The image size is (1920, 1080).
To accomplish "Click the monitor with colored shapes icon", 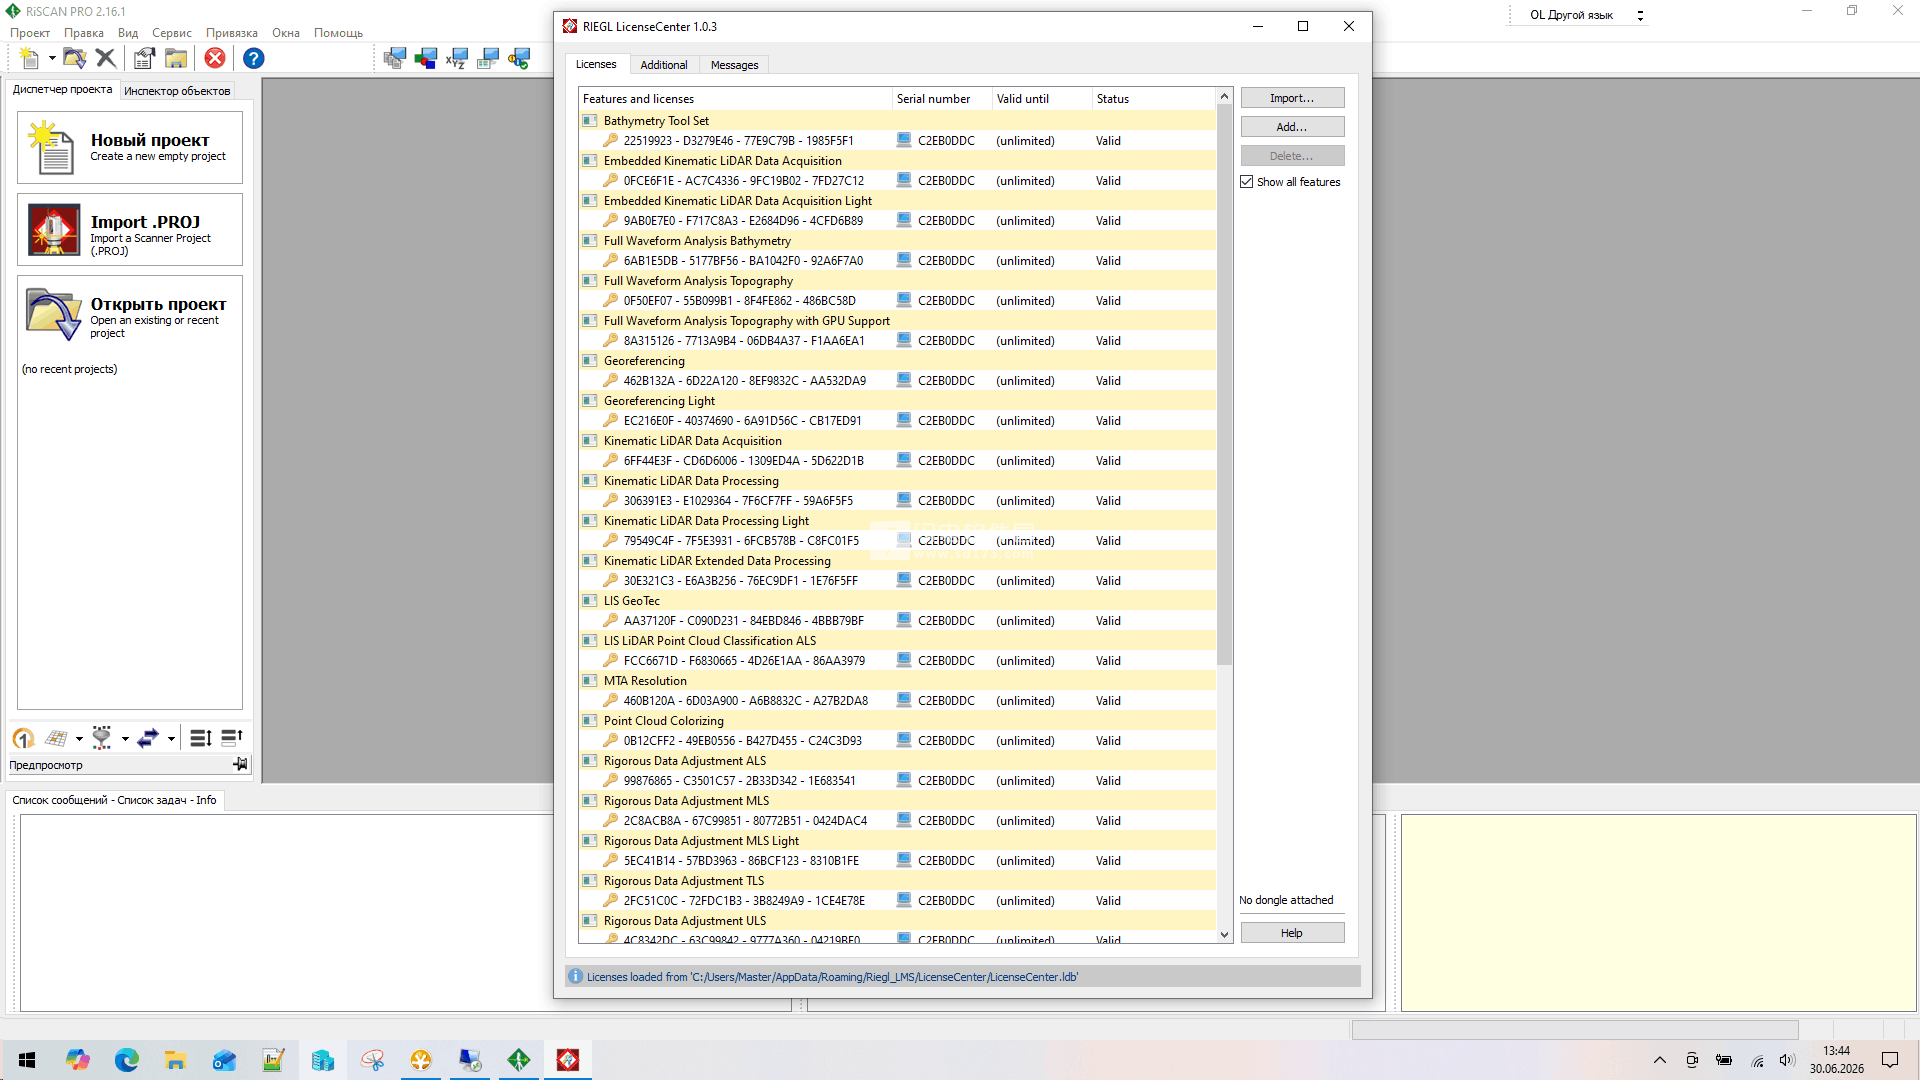I will [x=426, y=59].
